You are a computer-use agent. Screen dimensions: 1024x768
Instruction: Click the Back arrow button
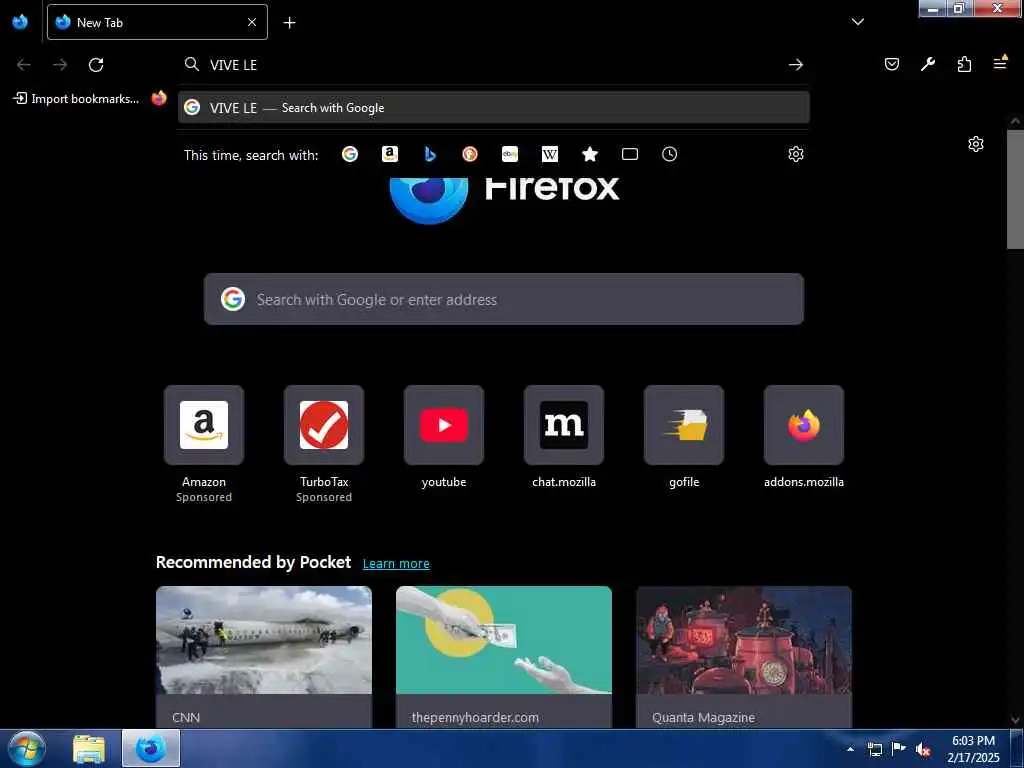(x=24, y=65)
